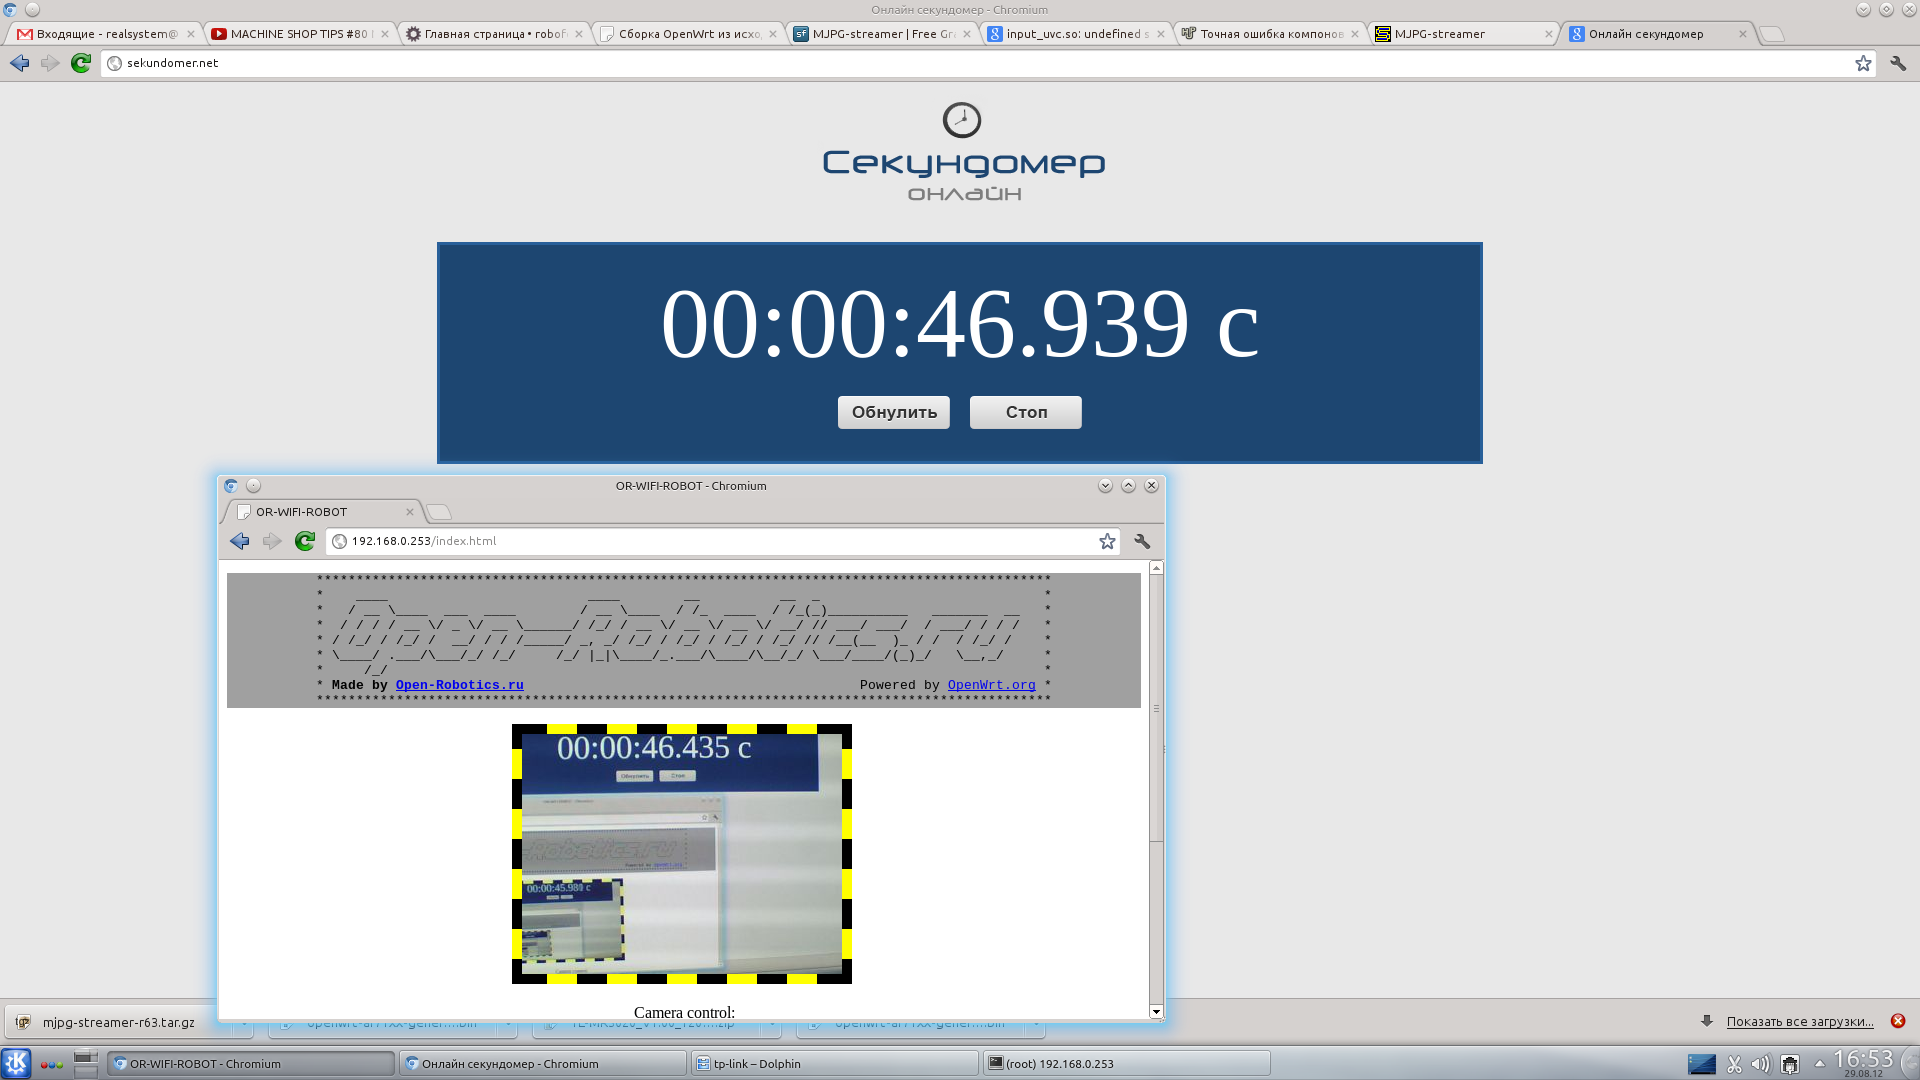Open the Open-Robotics.ru link
Image resolution: width=1920 pixels, height=1080 pixels.
(x=459, y=685)
